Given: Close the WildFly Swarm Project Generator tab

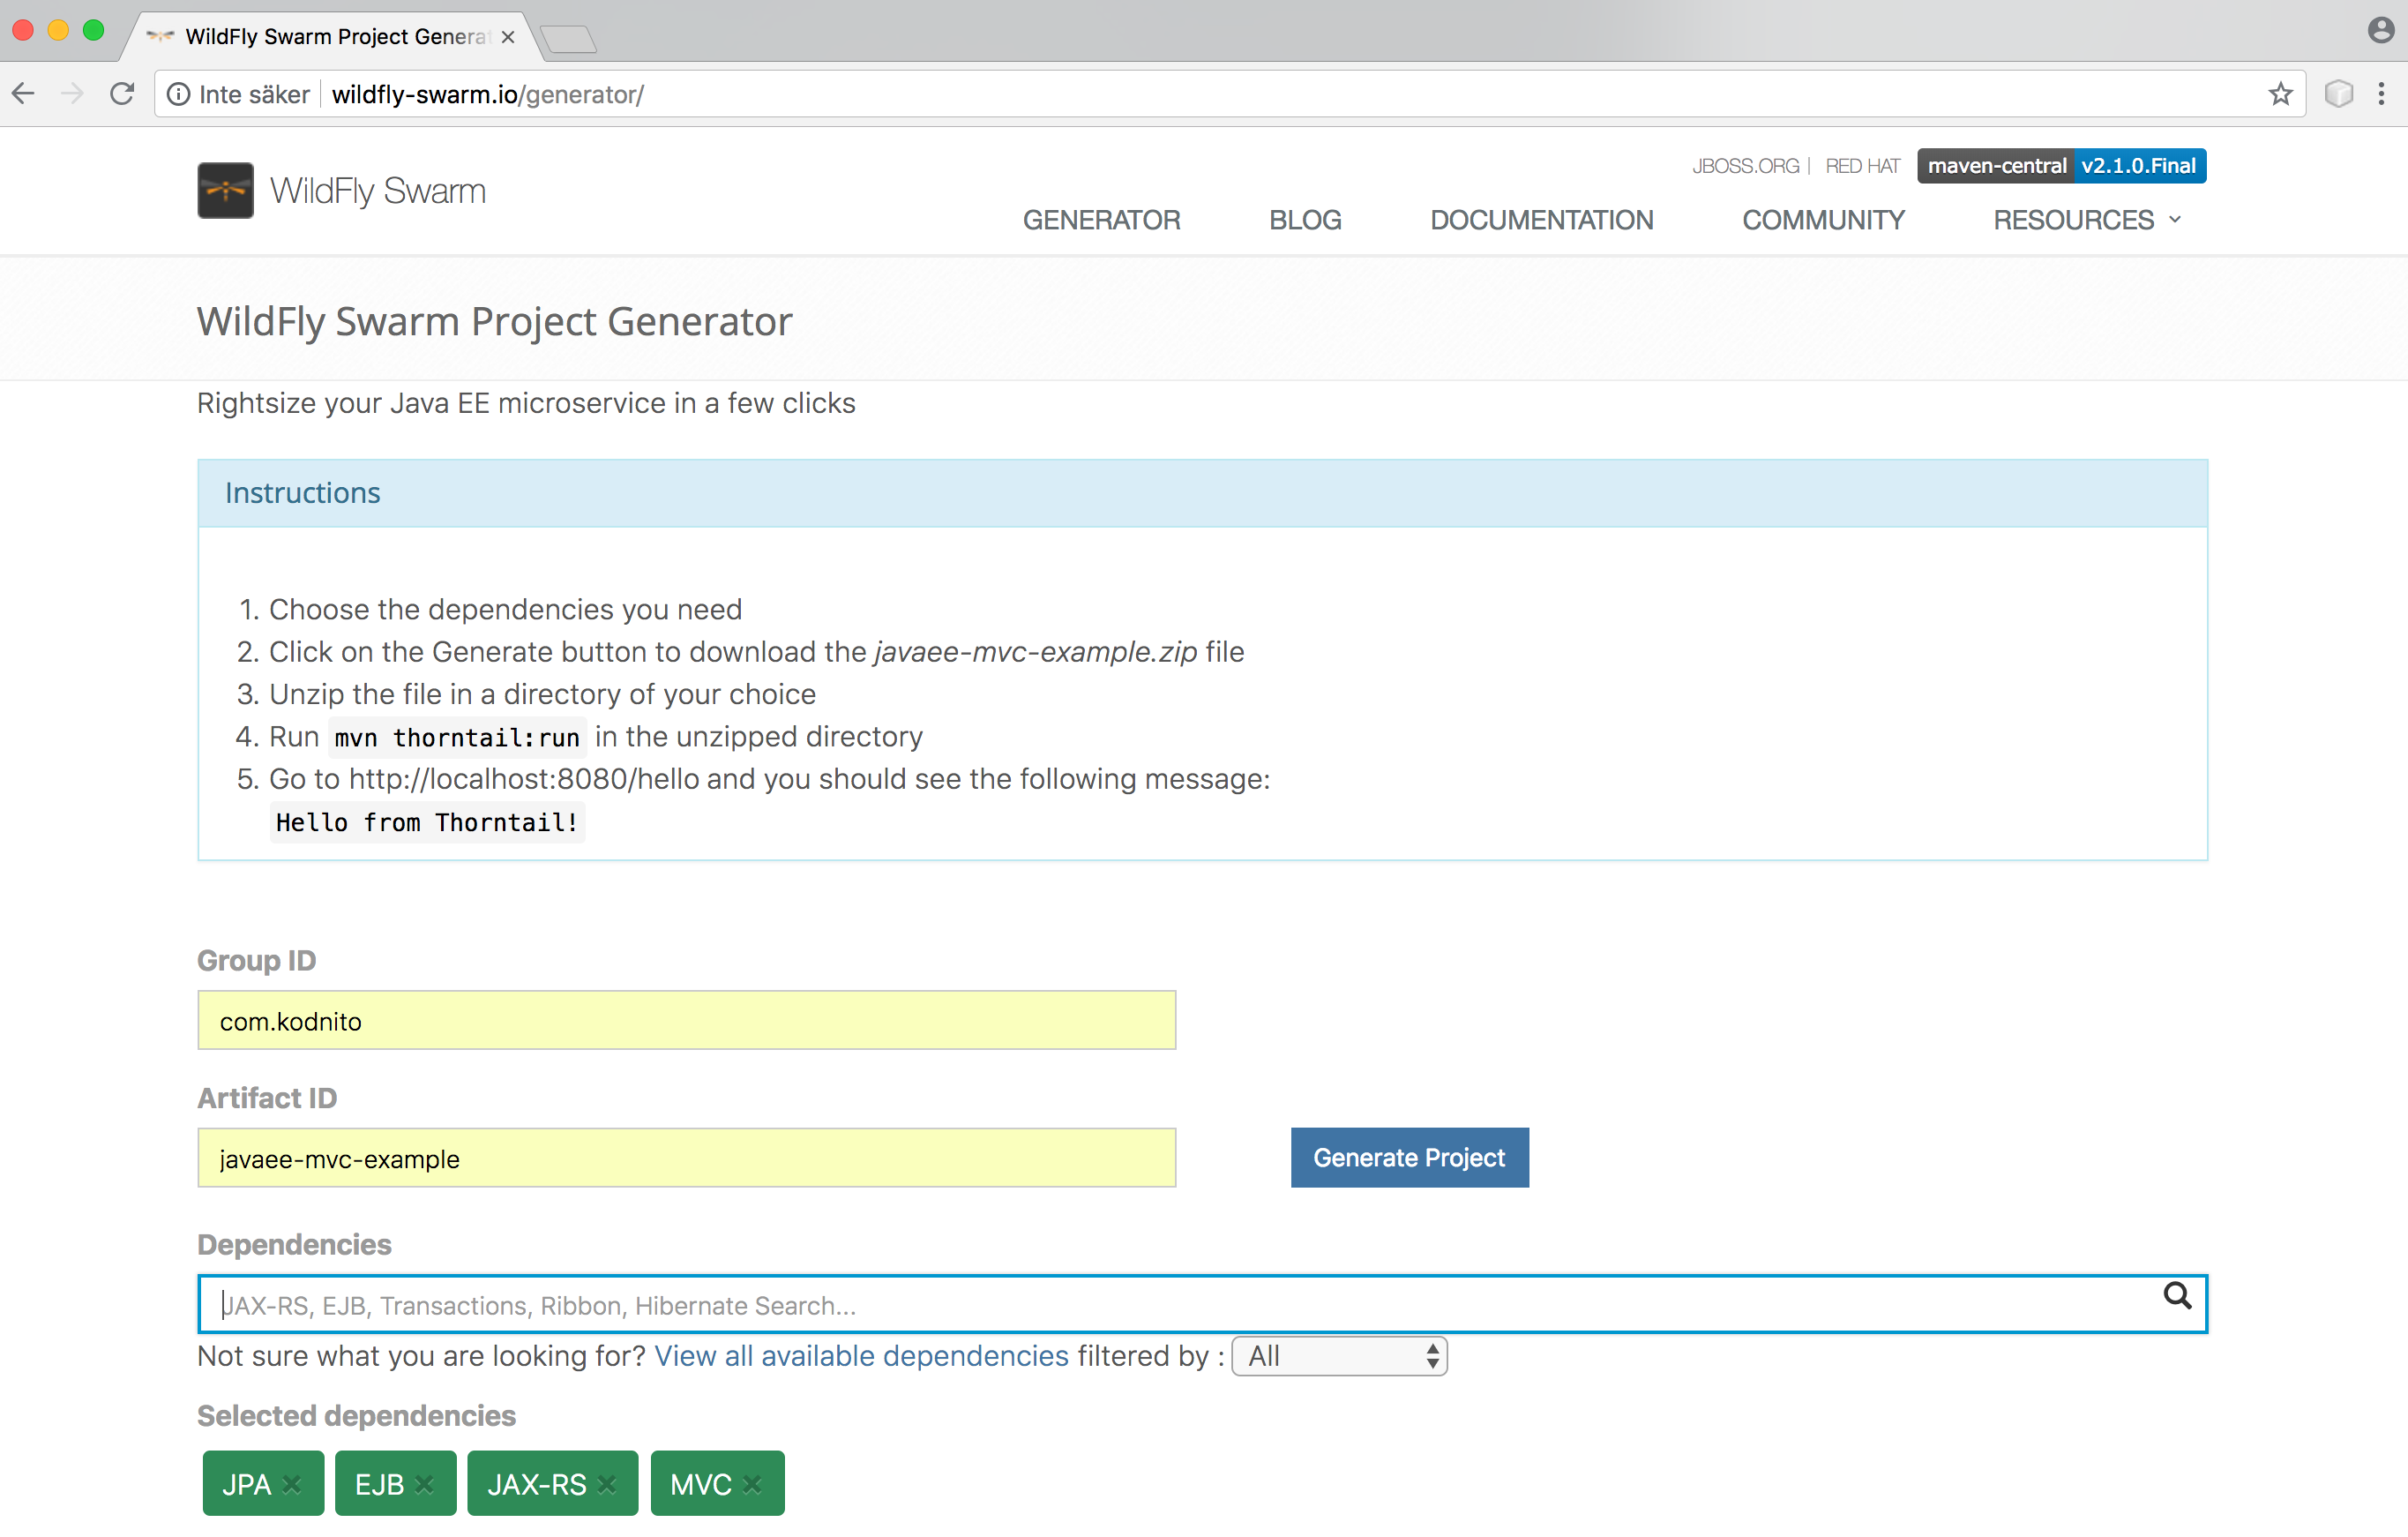Looking at the screenshot, I should tap(508, 37).
